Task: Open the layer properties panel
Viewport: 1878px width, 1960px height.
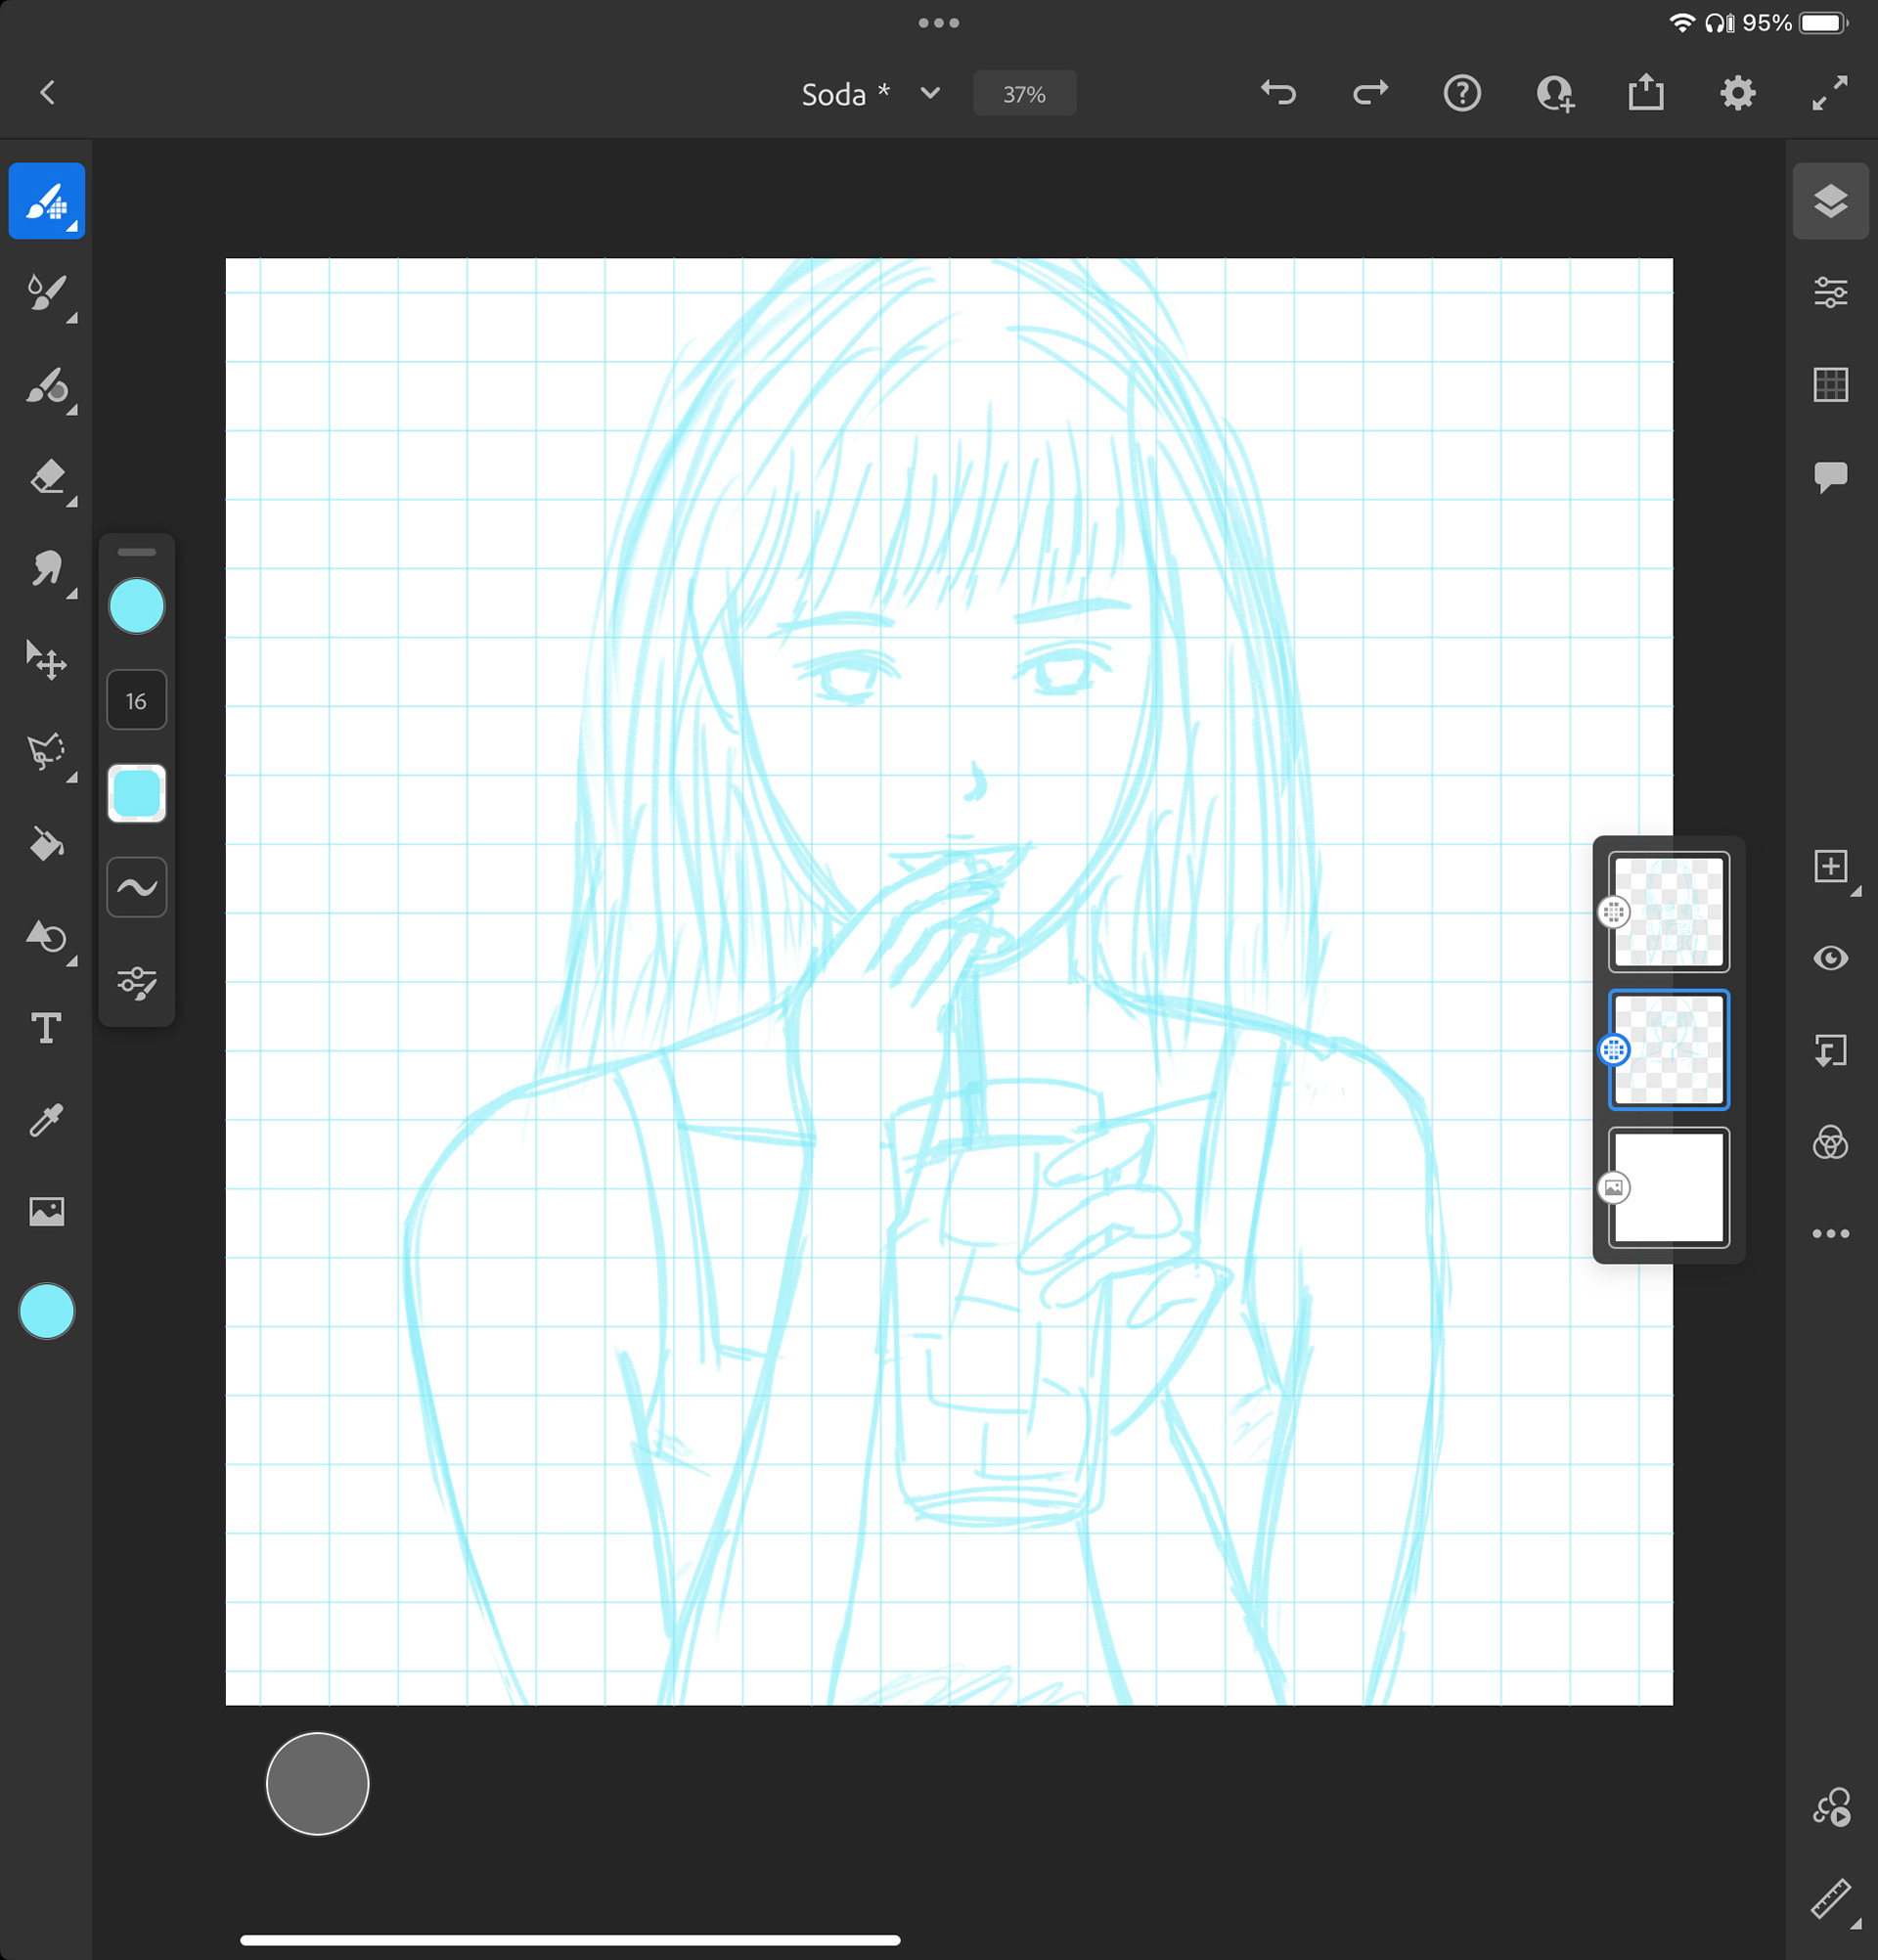Action: 1830,293
